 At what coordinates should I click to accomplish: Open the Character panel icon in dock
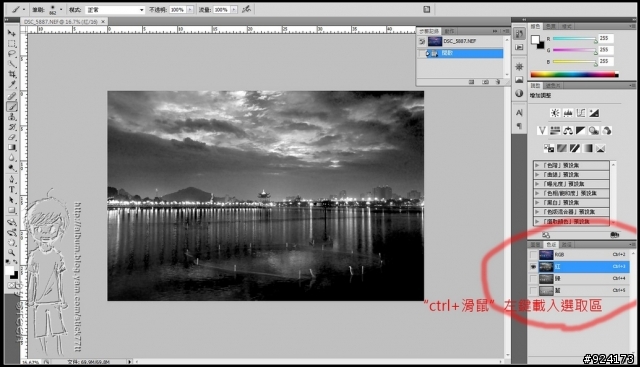click(519, 113)
